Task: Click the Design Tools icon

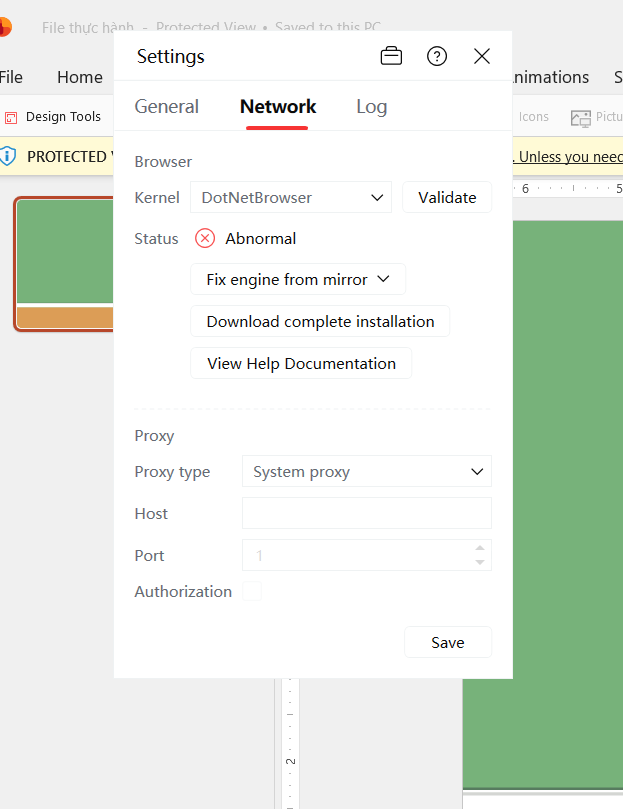Action: tap(11, 118)
